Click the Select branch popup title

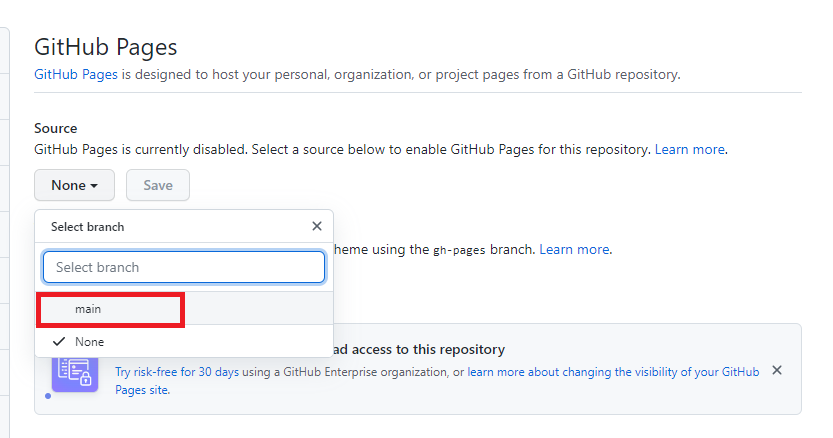point(88,227)
